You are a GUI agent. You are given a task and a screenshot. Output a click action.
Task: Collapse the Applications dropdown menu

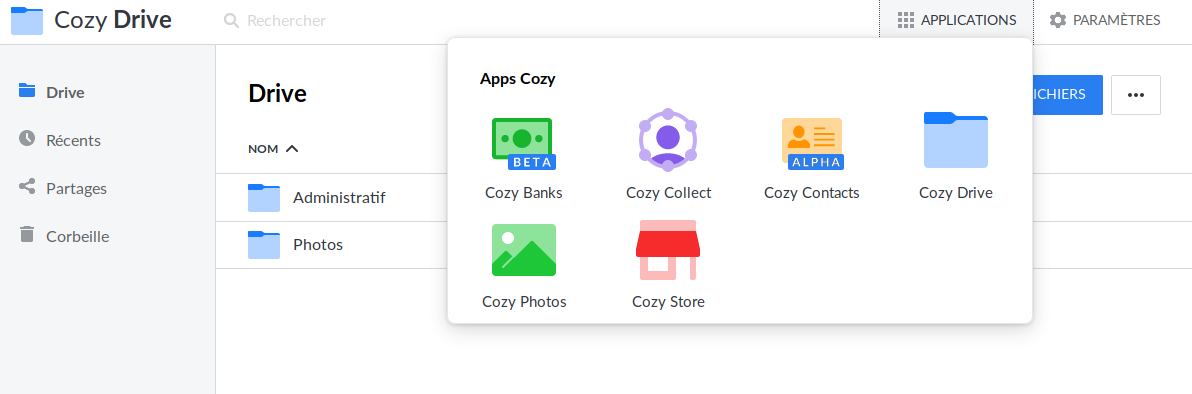956,21
